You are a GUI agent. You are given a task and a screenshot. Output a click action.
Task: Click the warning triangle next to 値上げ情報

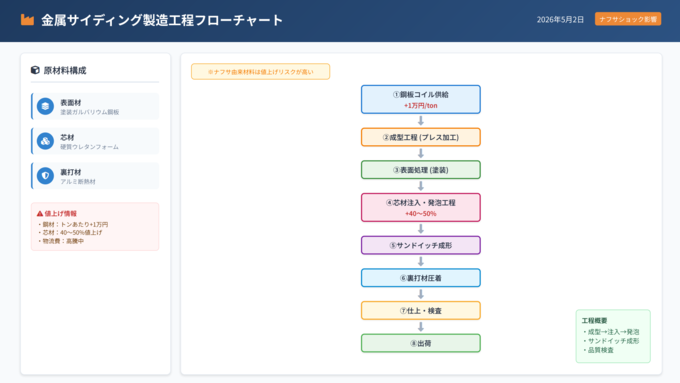click(40, 213)
